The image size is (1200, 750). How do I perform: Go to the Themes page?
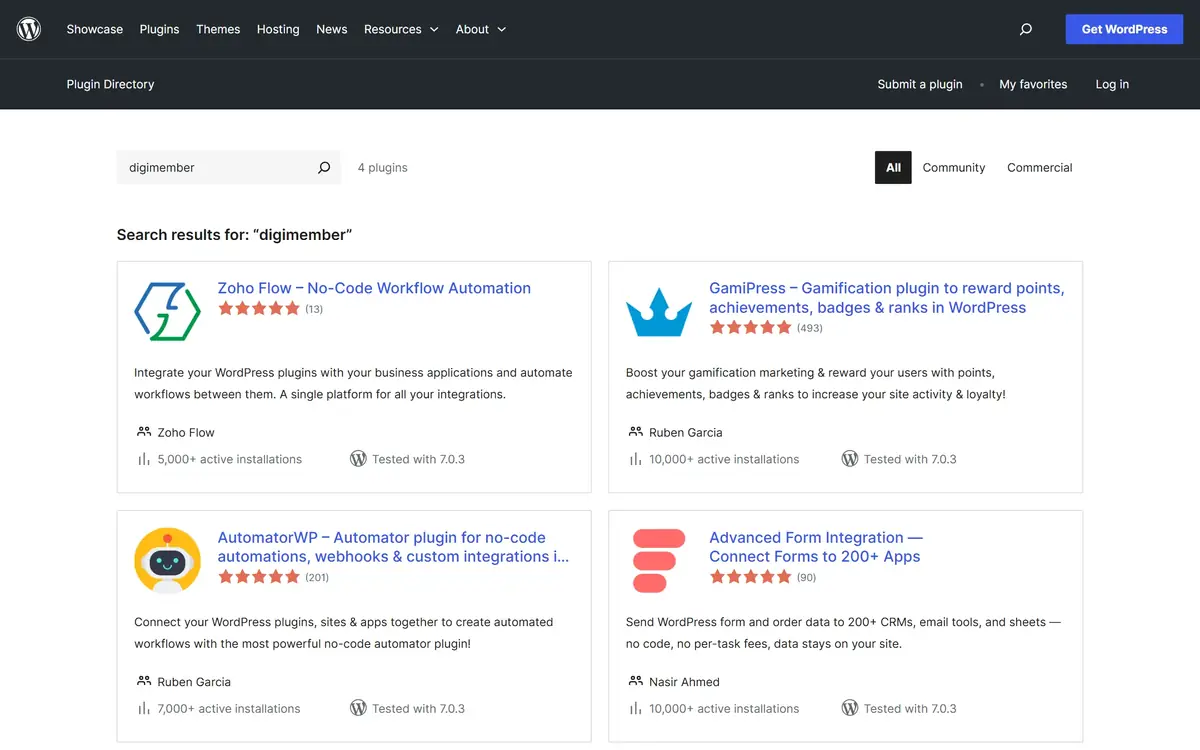(x=218, y=29)
